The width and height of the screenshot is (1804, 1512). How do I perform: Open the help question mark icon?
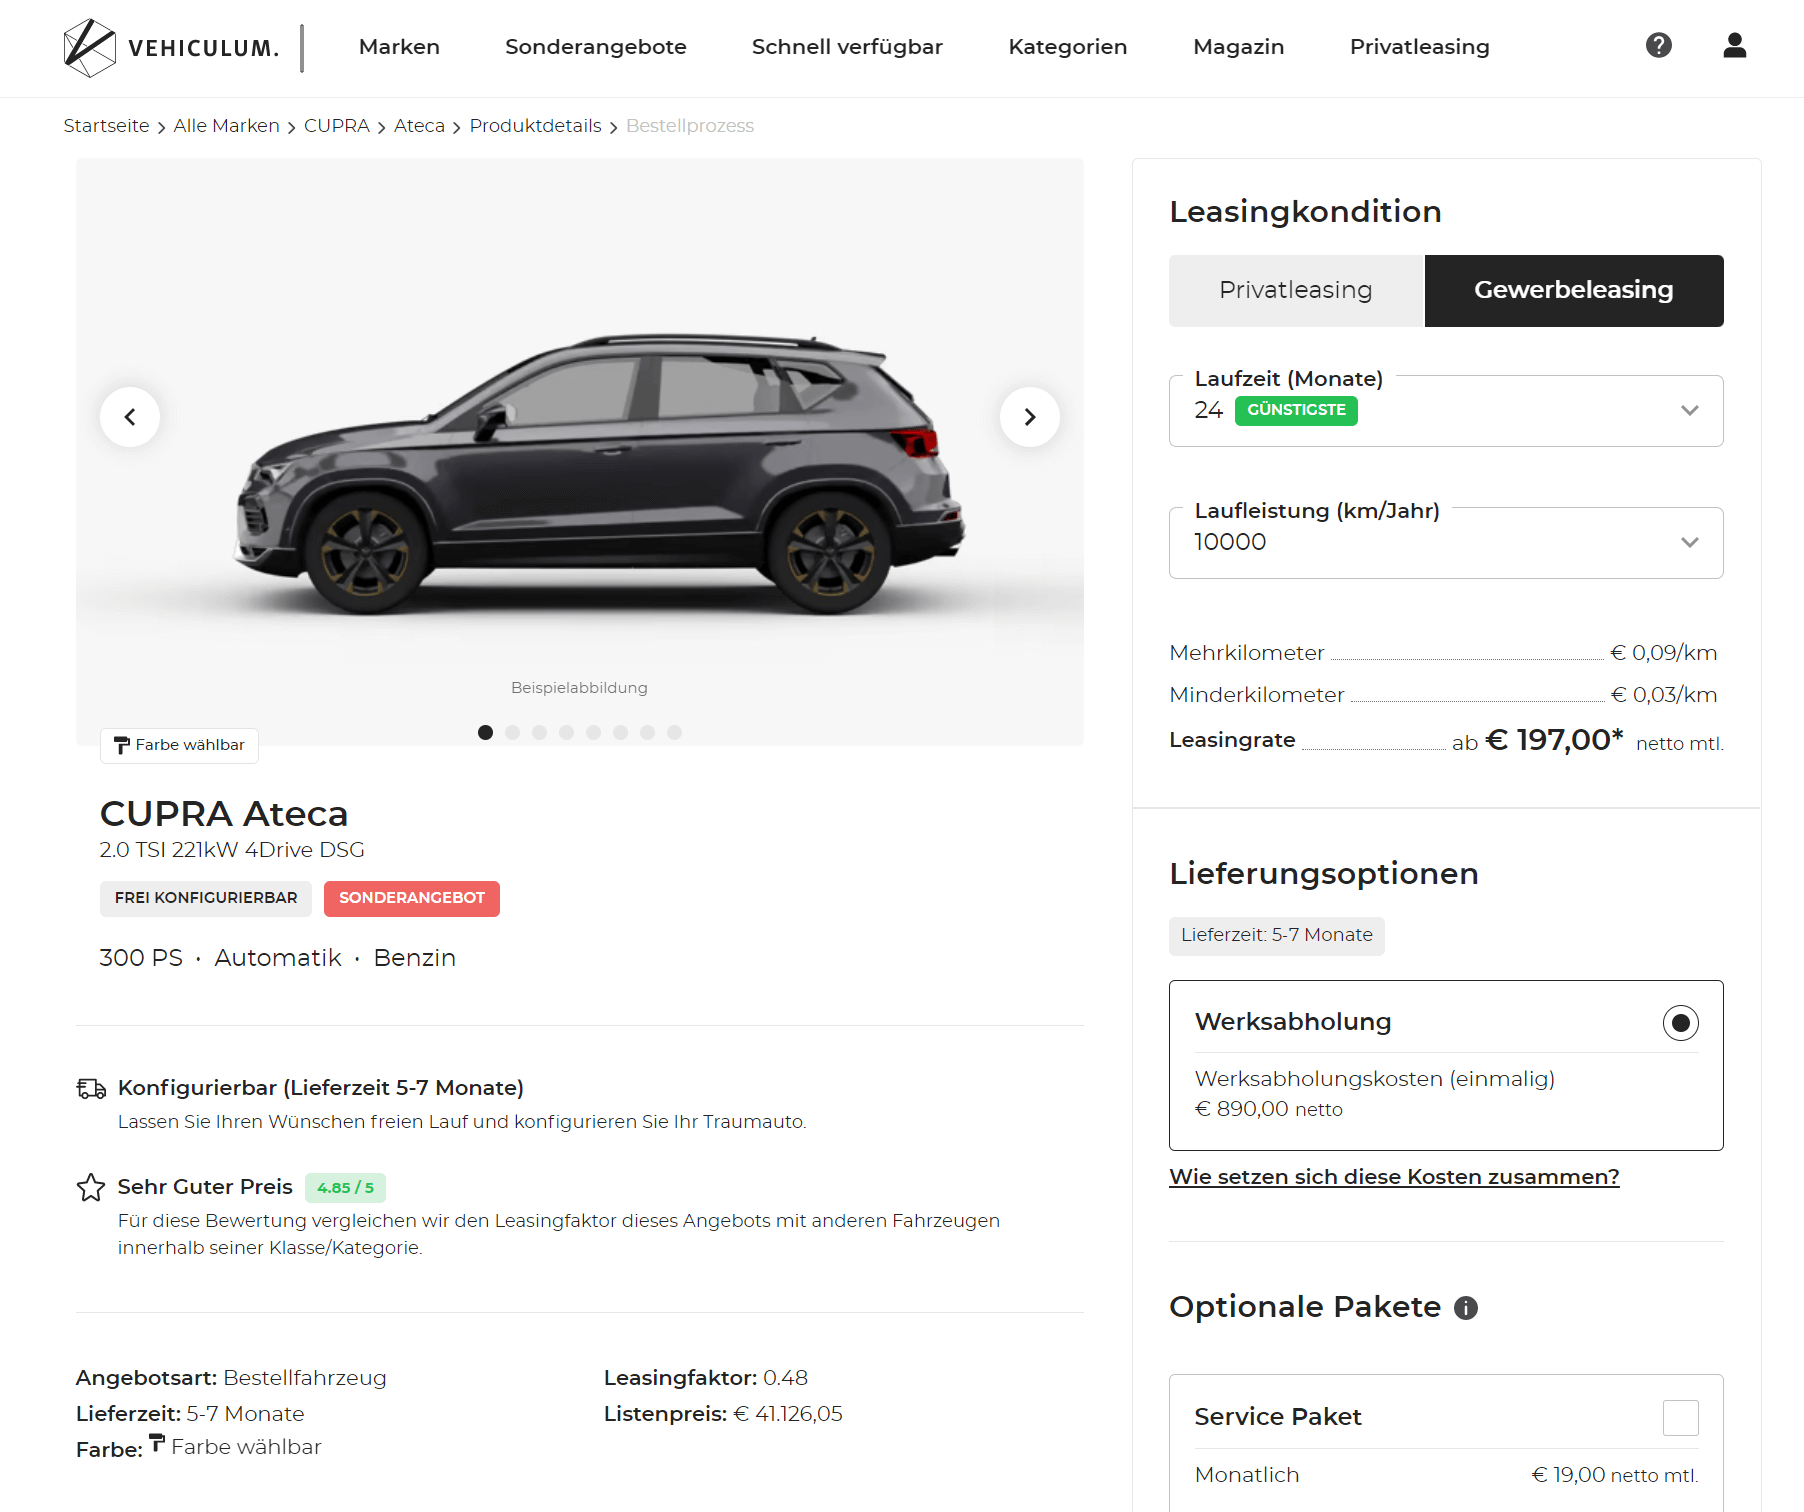(x=1659, y=45)
